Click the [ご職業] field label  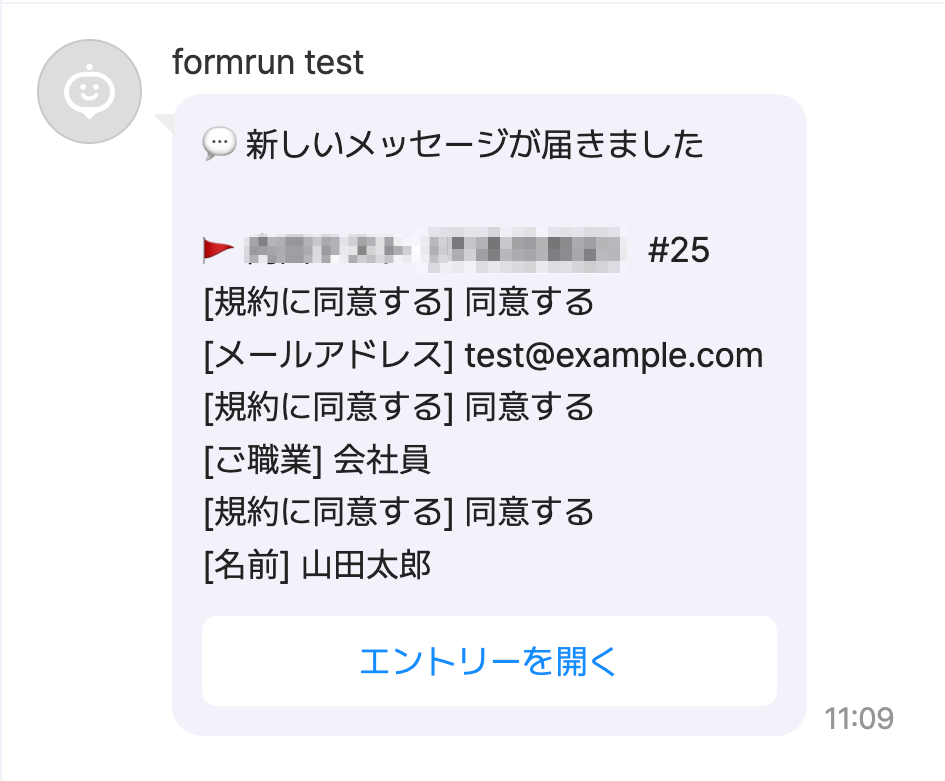262,460
